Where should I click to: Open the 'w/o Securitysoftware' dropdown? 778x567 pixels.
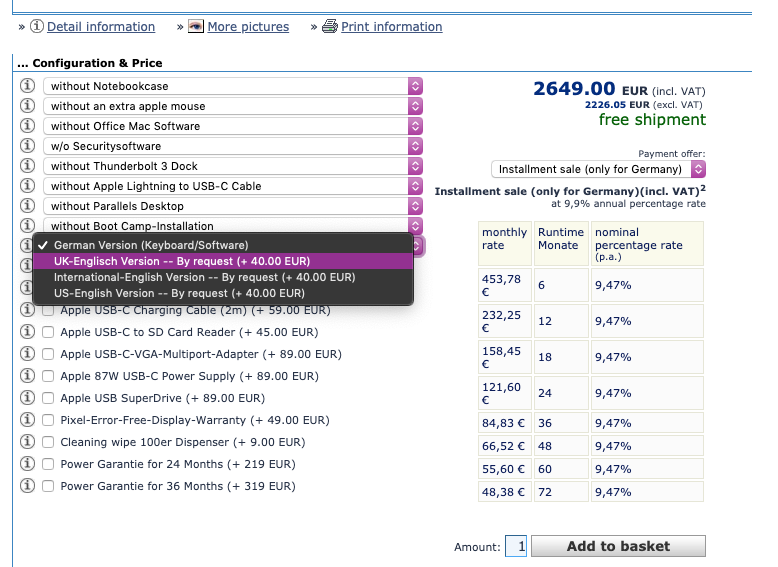(233, 146)
